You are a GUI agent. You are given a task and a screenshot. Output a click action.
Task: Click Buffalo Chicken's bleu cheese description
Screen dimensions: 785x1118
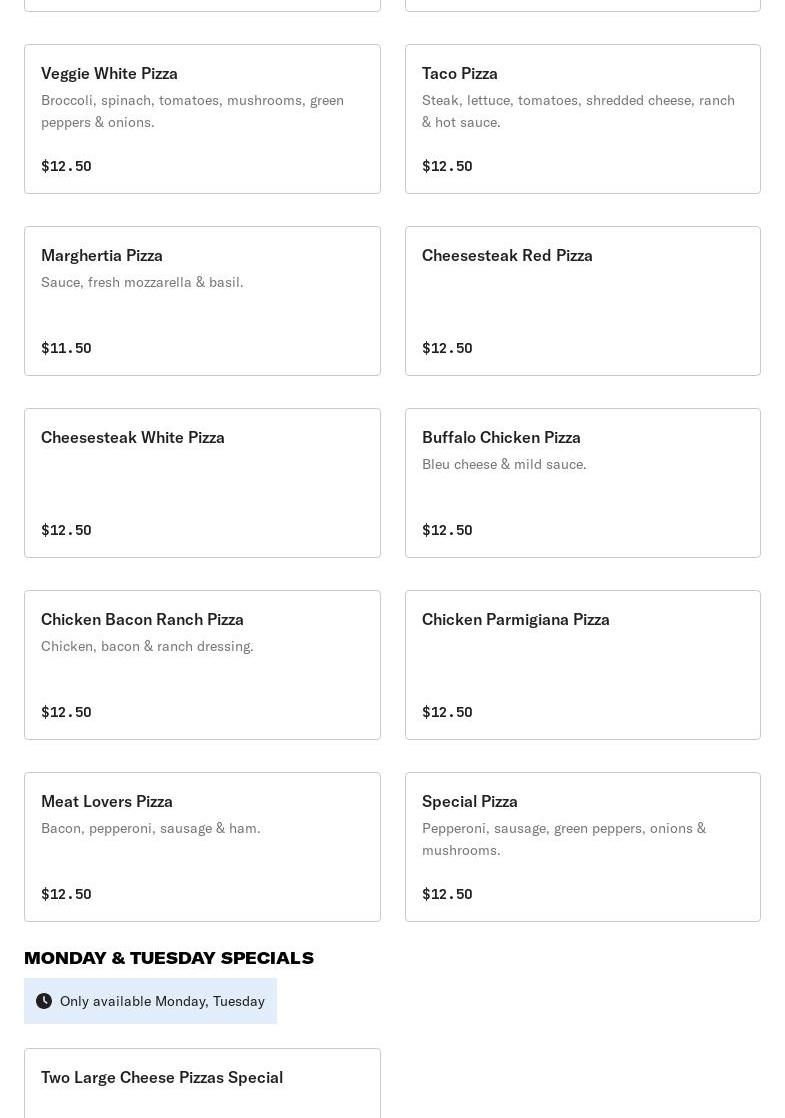[504, 464]
